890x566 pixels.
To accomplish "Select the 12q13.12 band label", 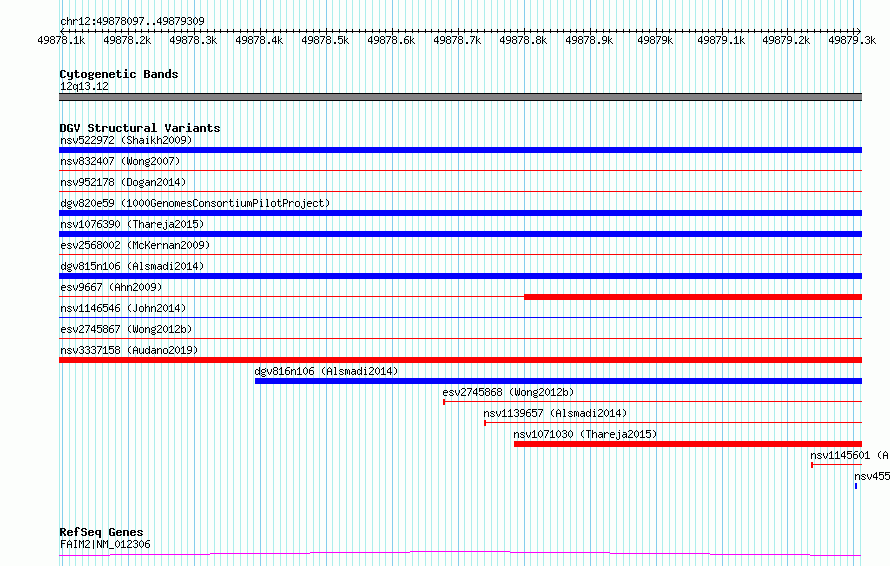I will point(84,86).
